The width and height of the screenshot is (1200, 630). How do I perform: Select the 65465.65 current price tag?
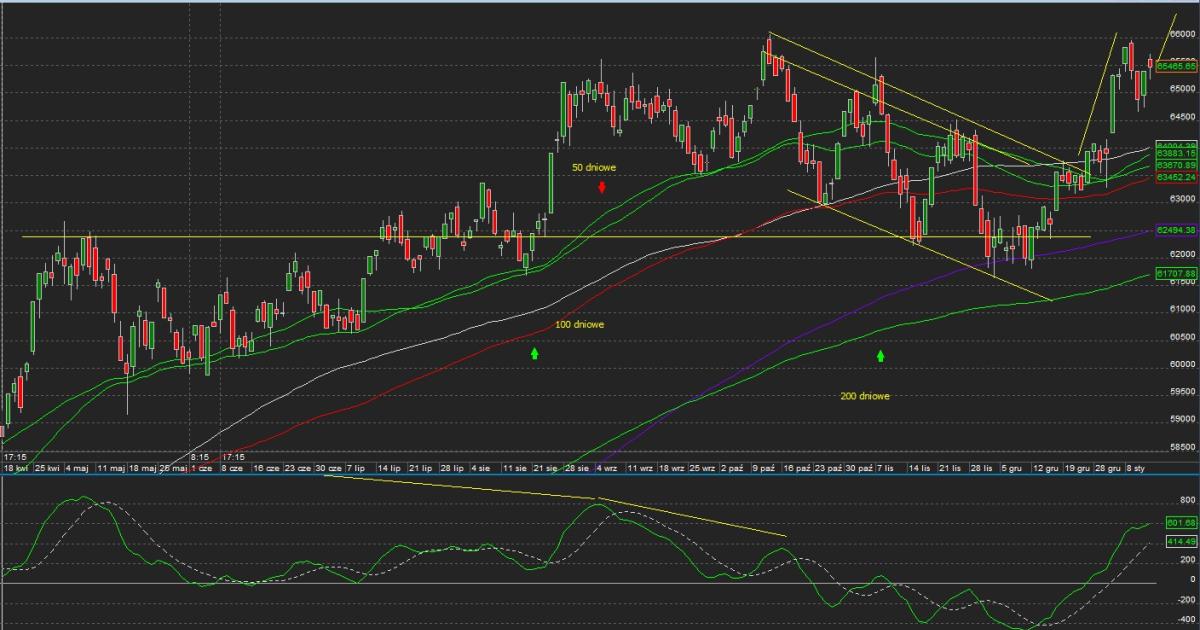tap(1176, 67)
